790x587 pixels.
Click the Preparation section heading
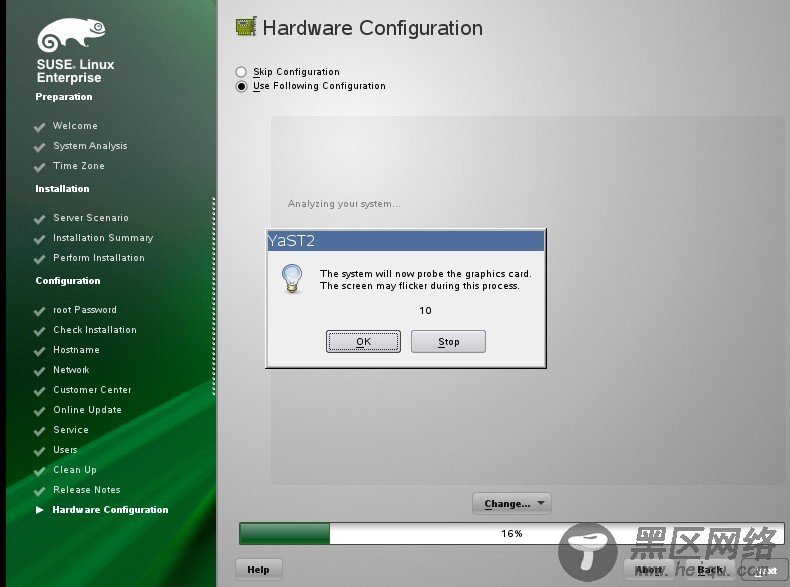(x=63, y=97)
